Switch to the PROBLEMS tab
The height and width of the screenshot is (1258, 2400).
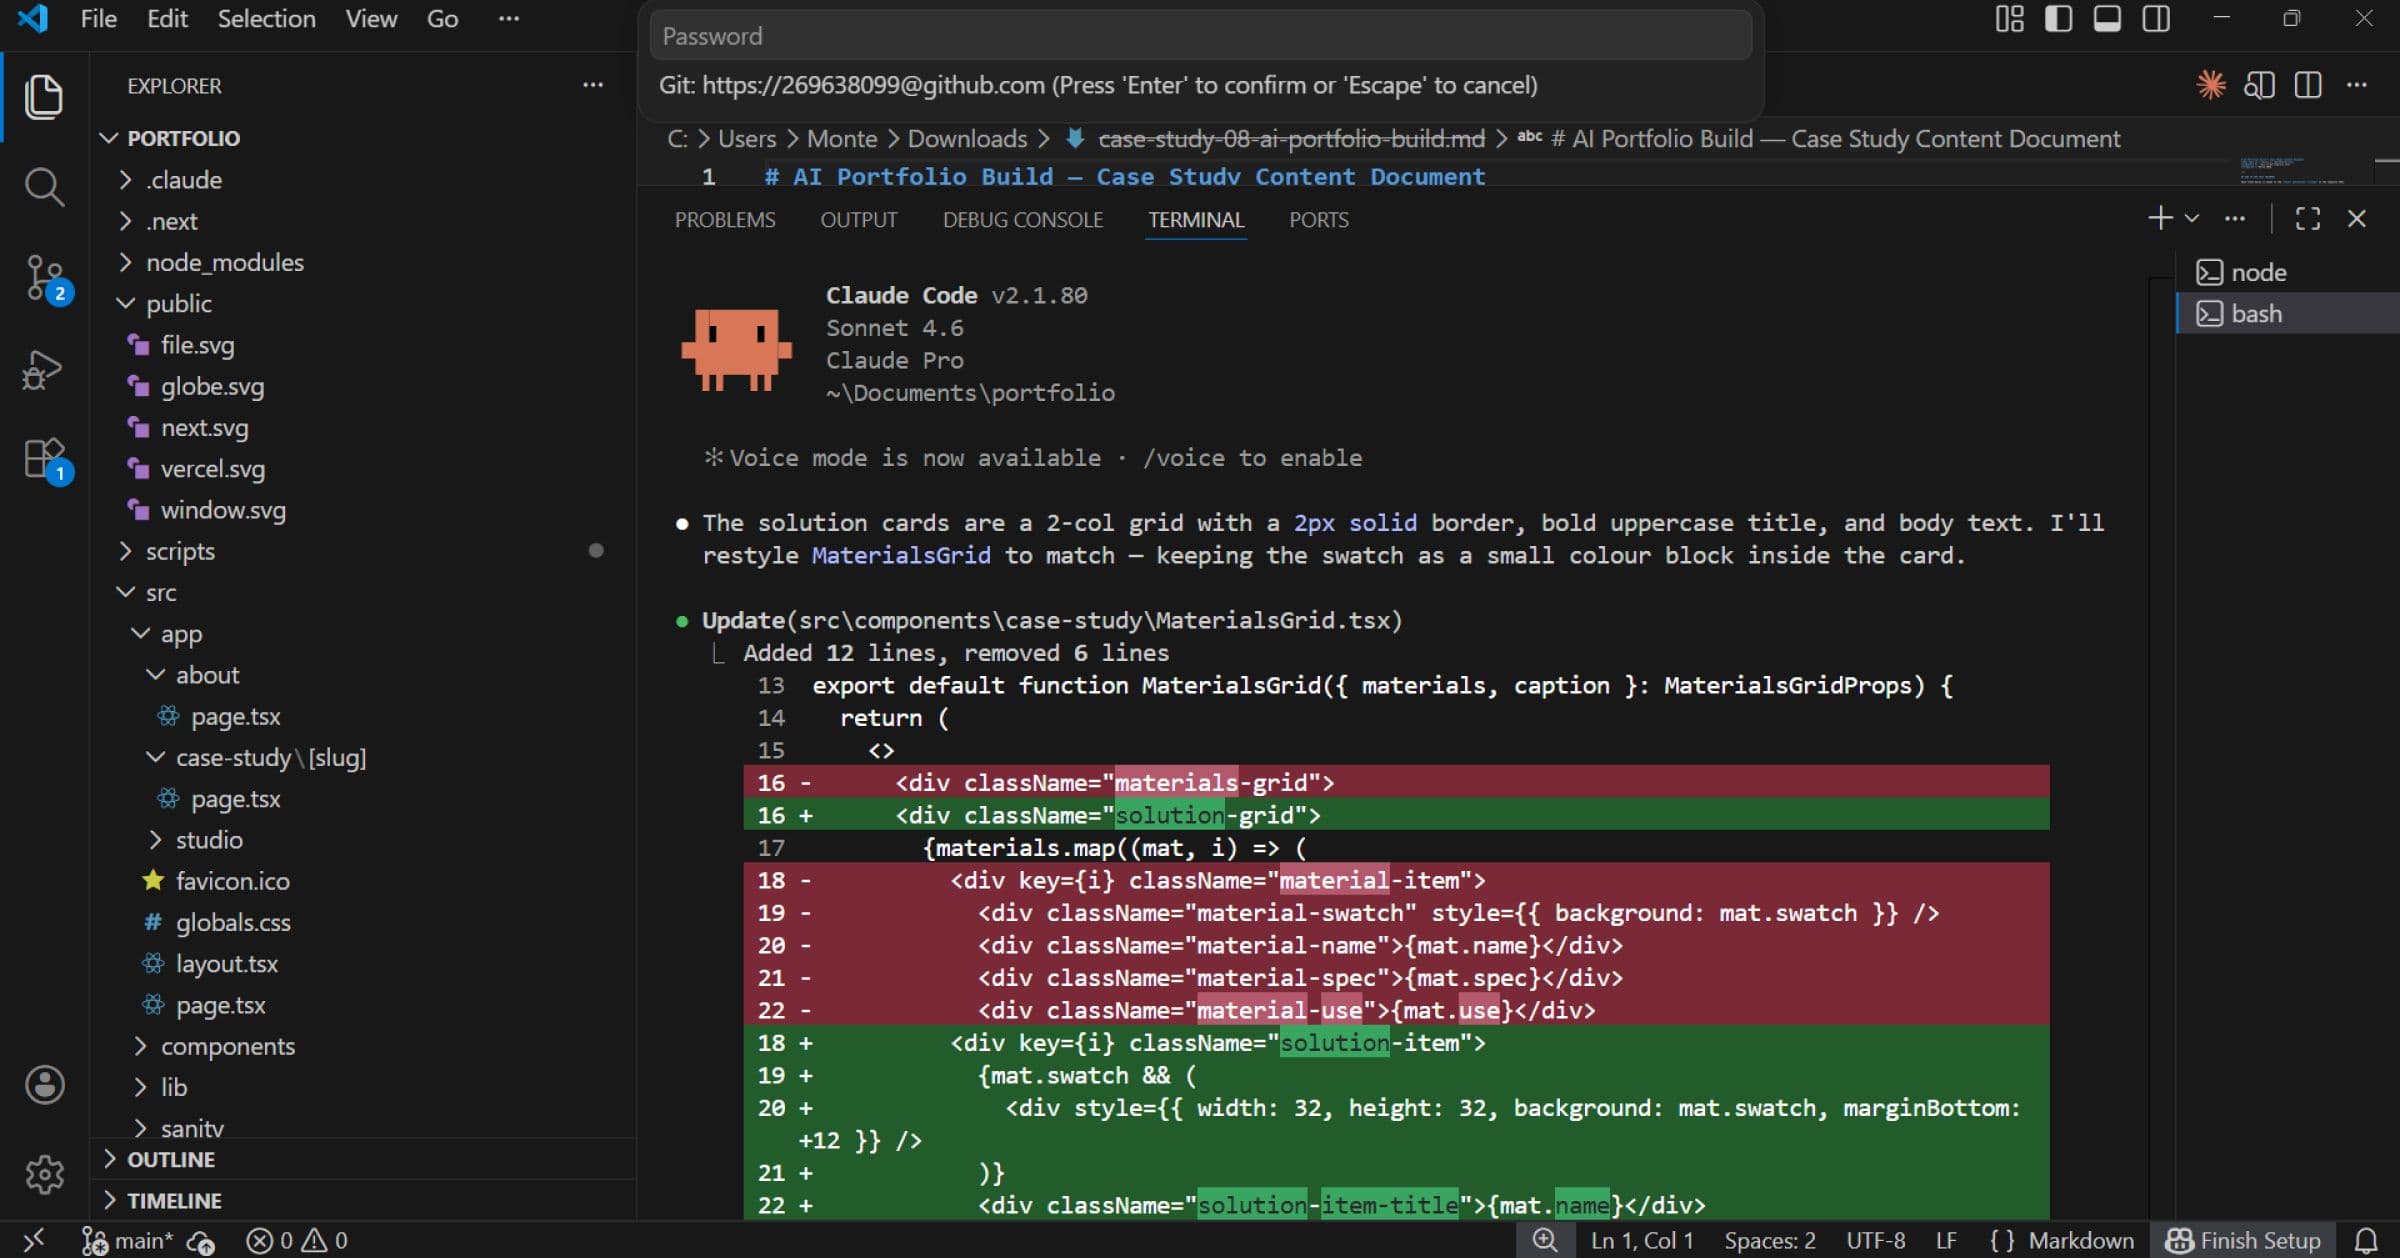(x=724, y=220)
